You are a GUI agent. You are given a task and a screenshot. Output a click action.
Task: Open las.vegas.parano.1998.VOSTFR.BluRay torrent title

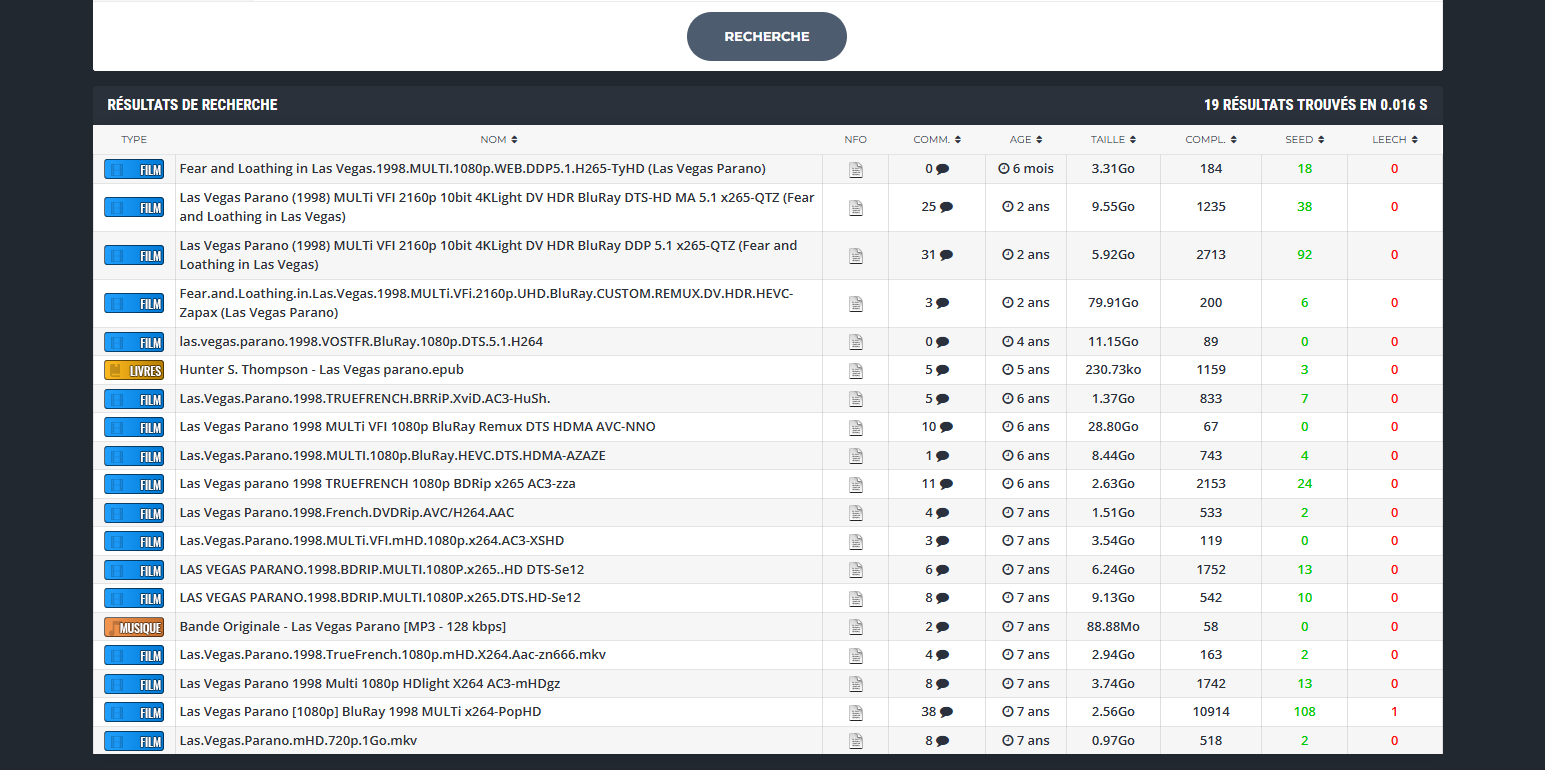click(x=361, y=342)
